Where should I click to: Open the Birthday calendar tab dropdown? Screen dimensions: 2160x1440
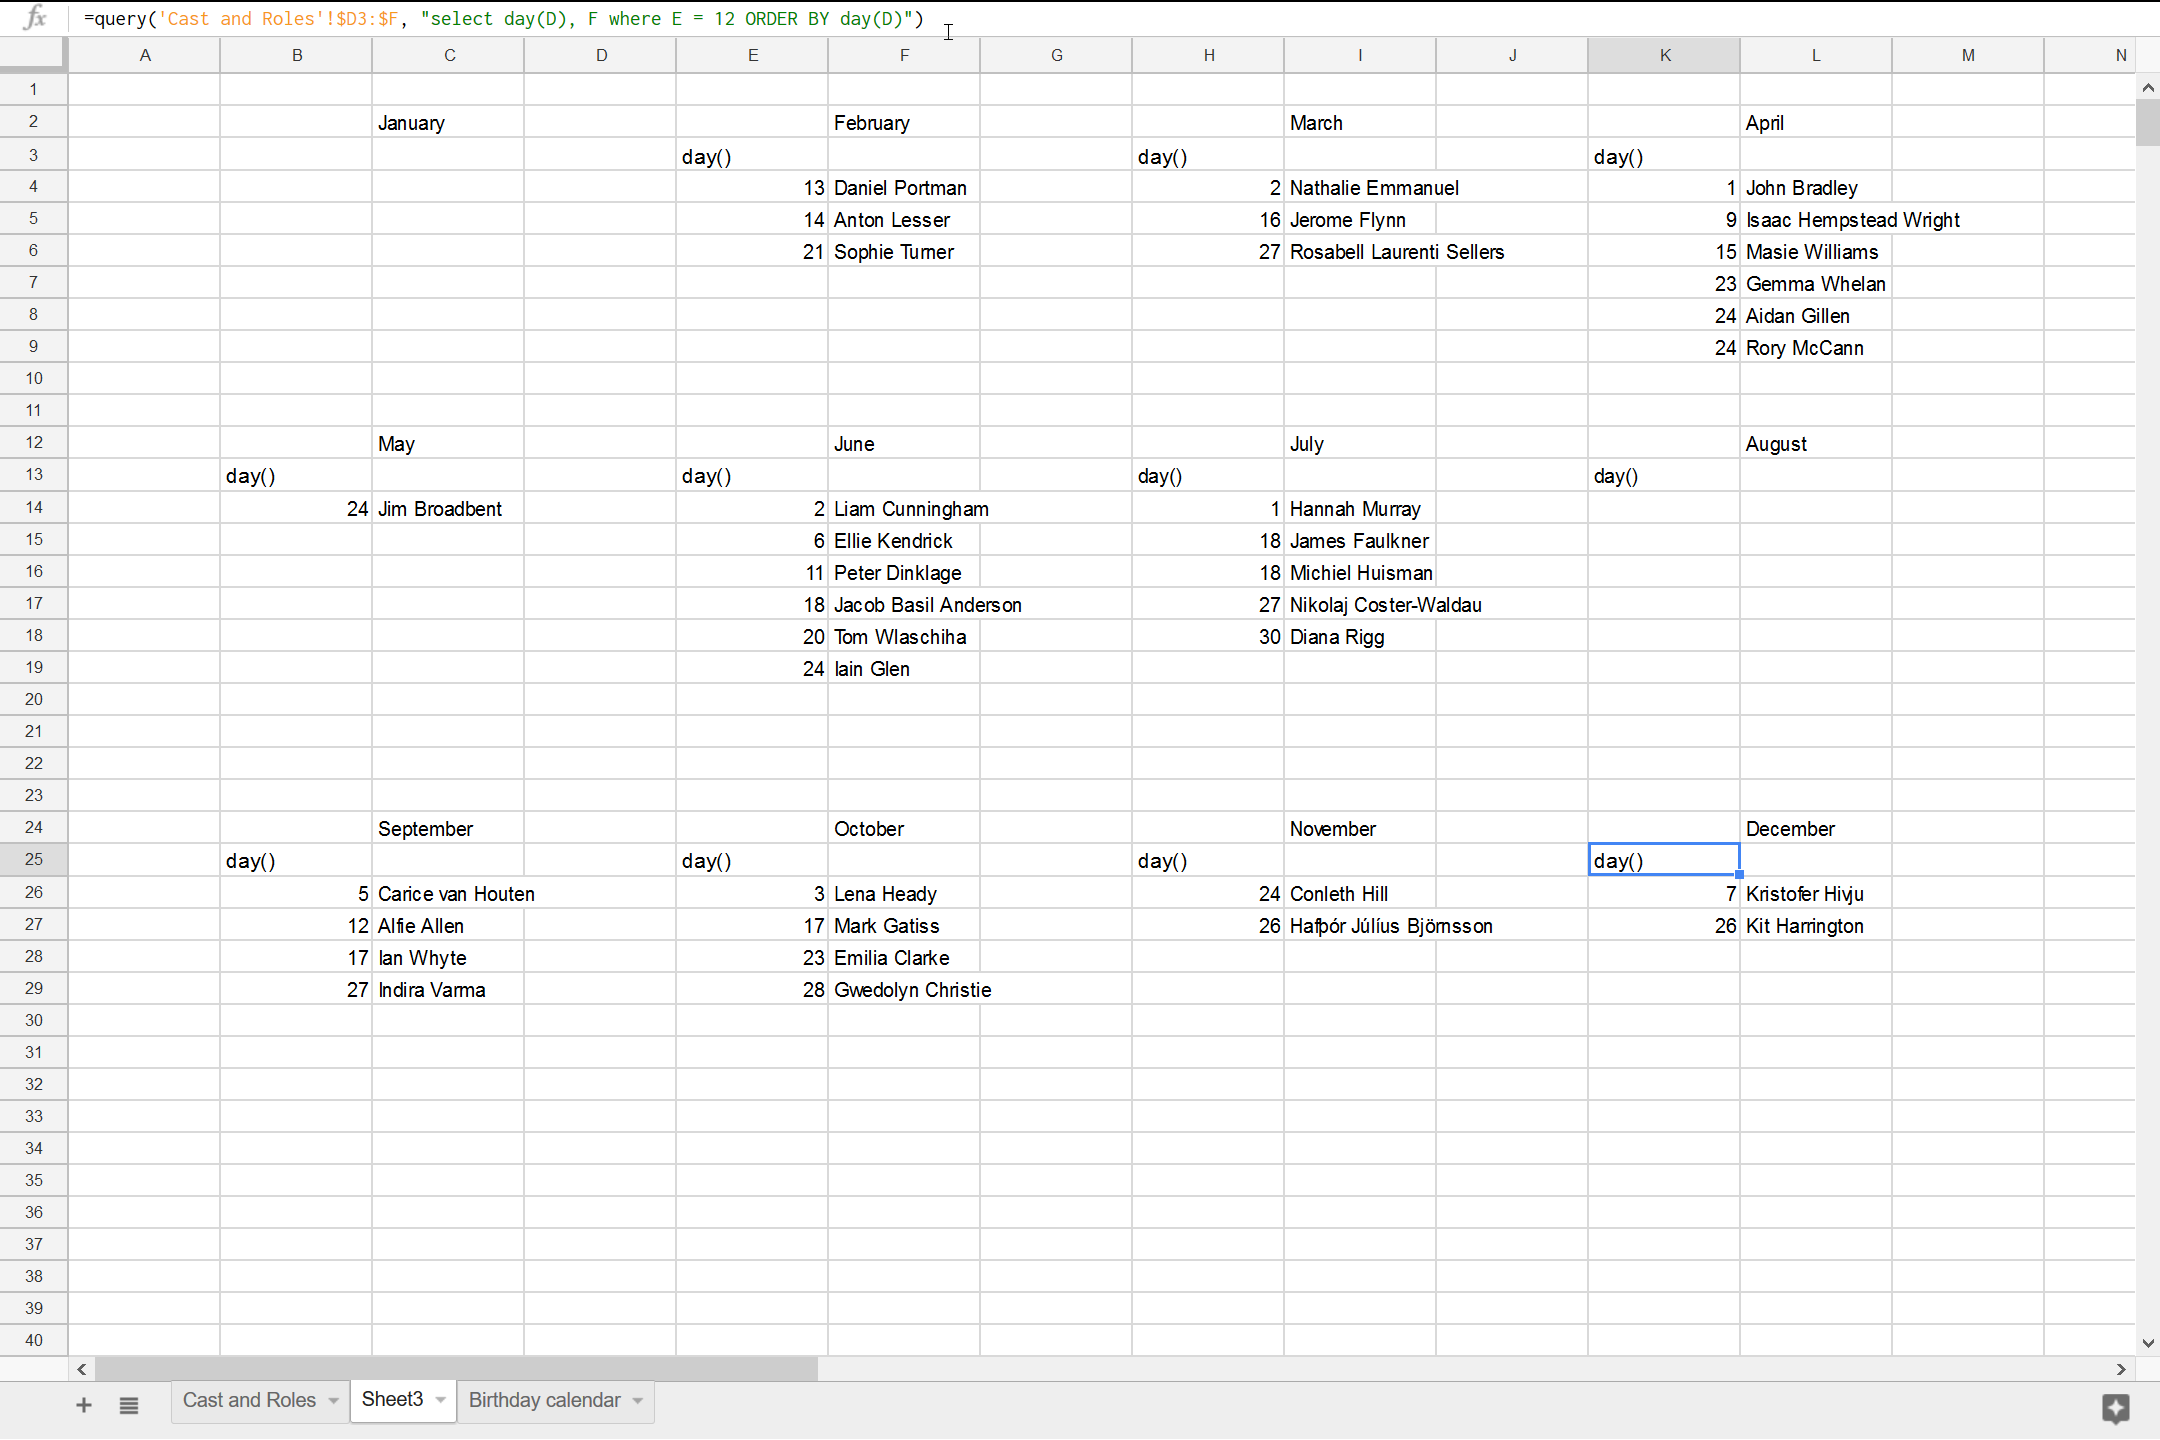click(637, 1400)
